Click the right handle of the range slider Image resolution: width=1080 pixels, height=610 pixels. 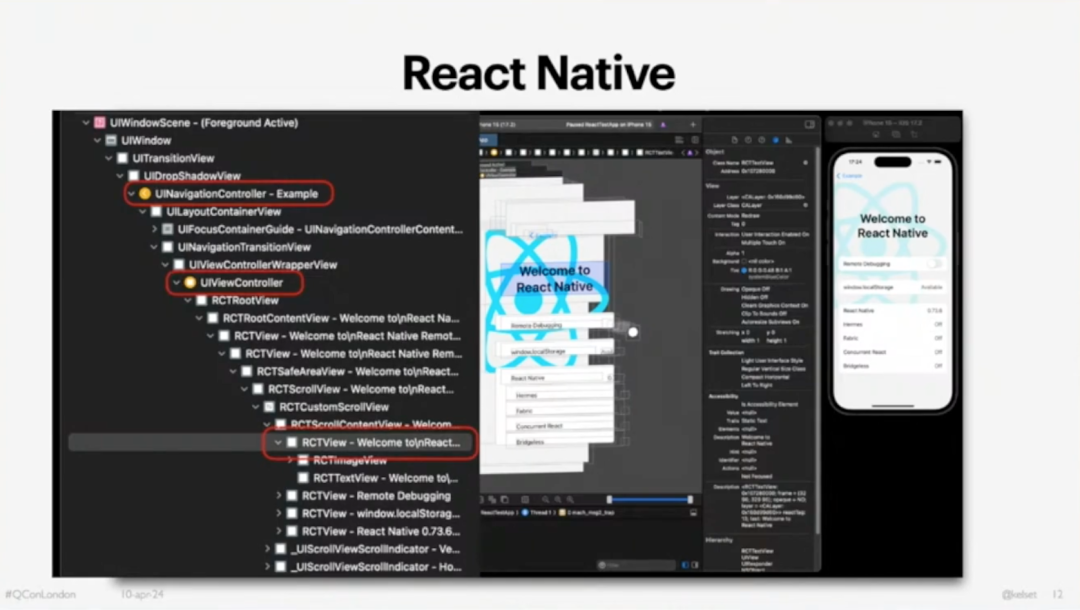click(690, 499)
